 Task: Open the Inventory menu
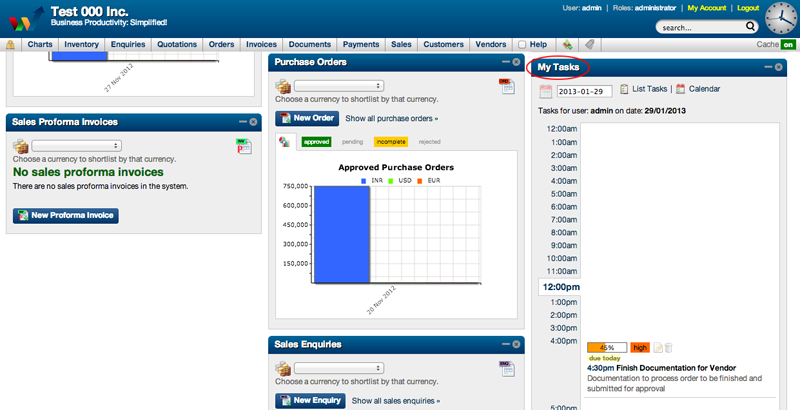(x=81, y=45)
